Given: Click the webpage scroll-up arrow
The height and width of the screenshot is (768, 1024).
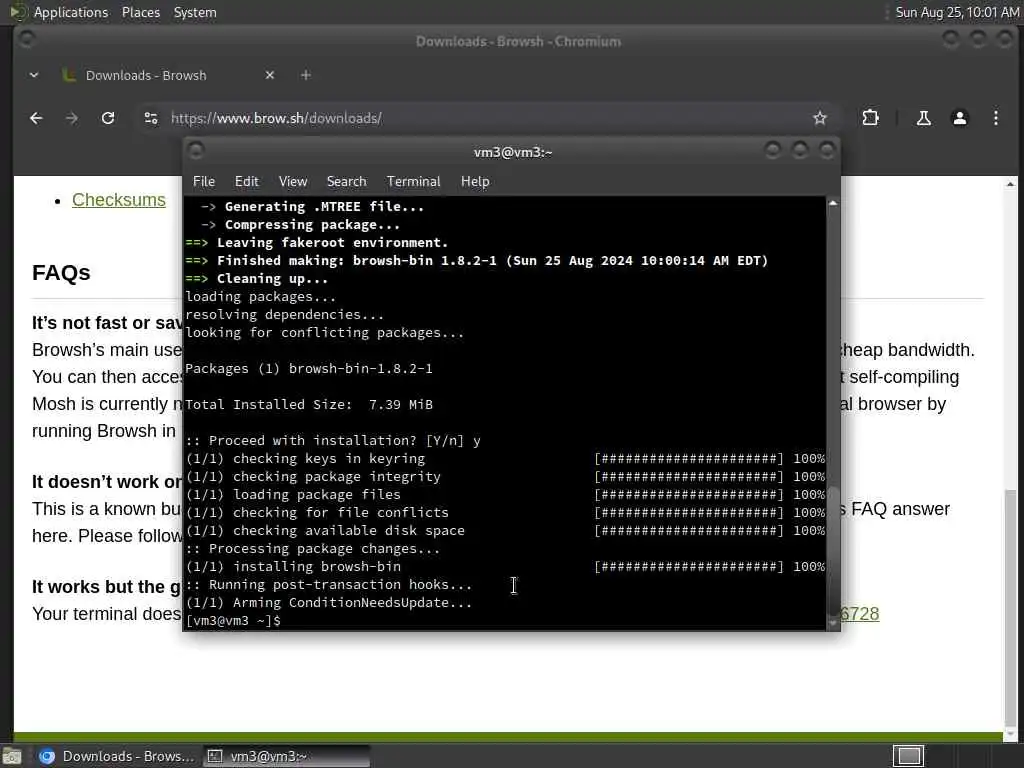Looking at the screenshot, I should (x=1010, y=184).
